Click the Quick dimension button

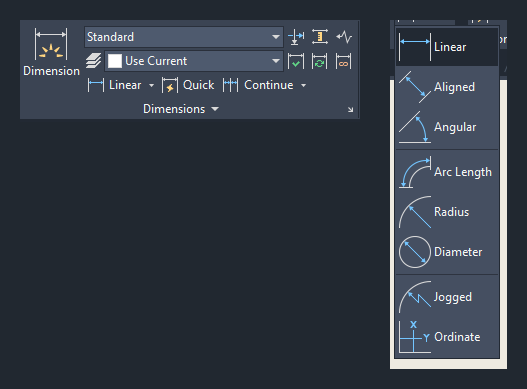point(188,85)
